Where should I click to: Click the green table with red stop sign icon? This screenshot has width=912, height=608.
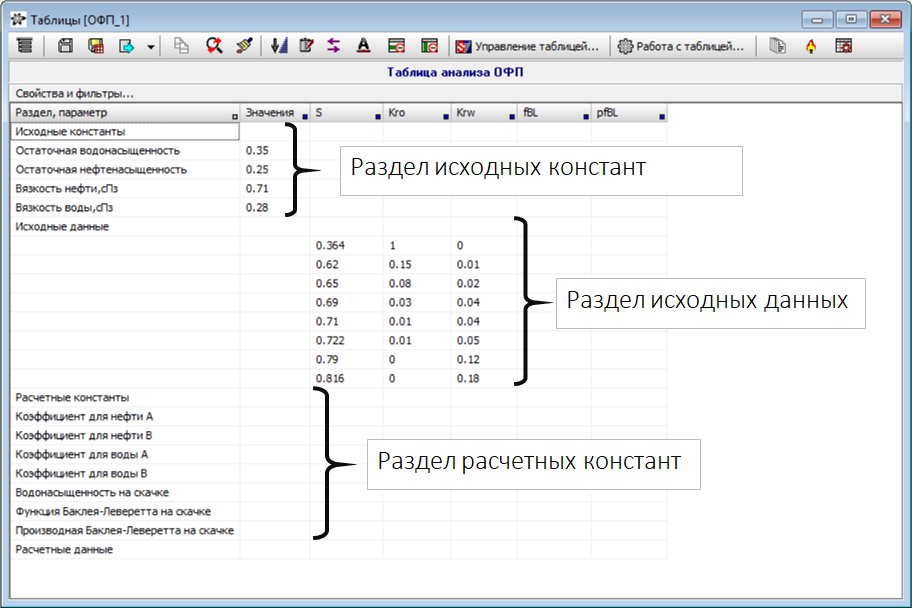397,46
